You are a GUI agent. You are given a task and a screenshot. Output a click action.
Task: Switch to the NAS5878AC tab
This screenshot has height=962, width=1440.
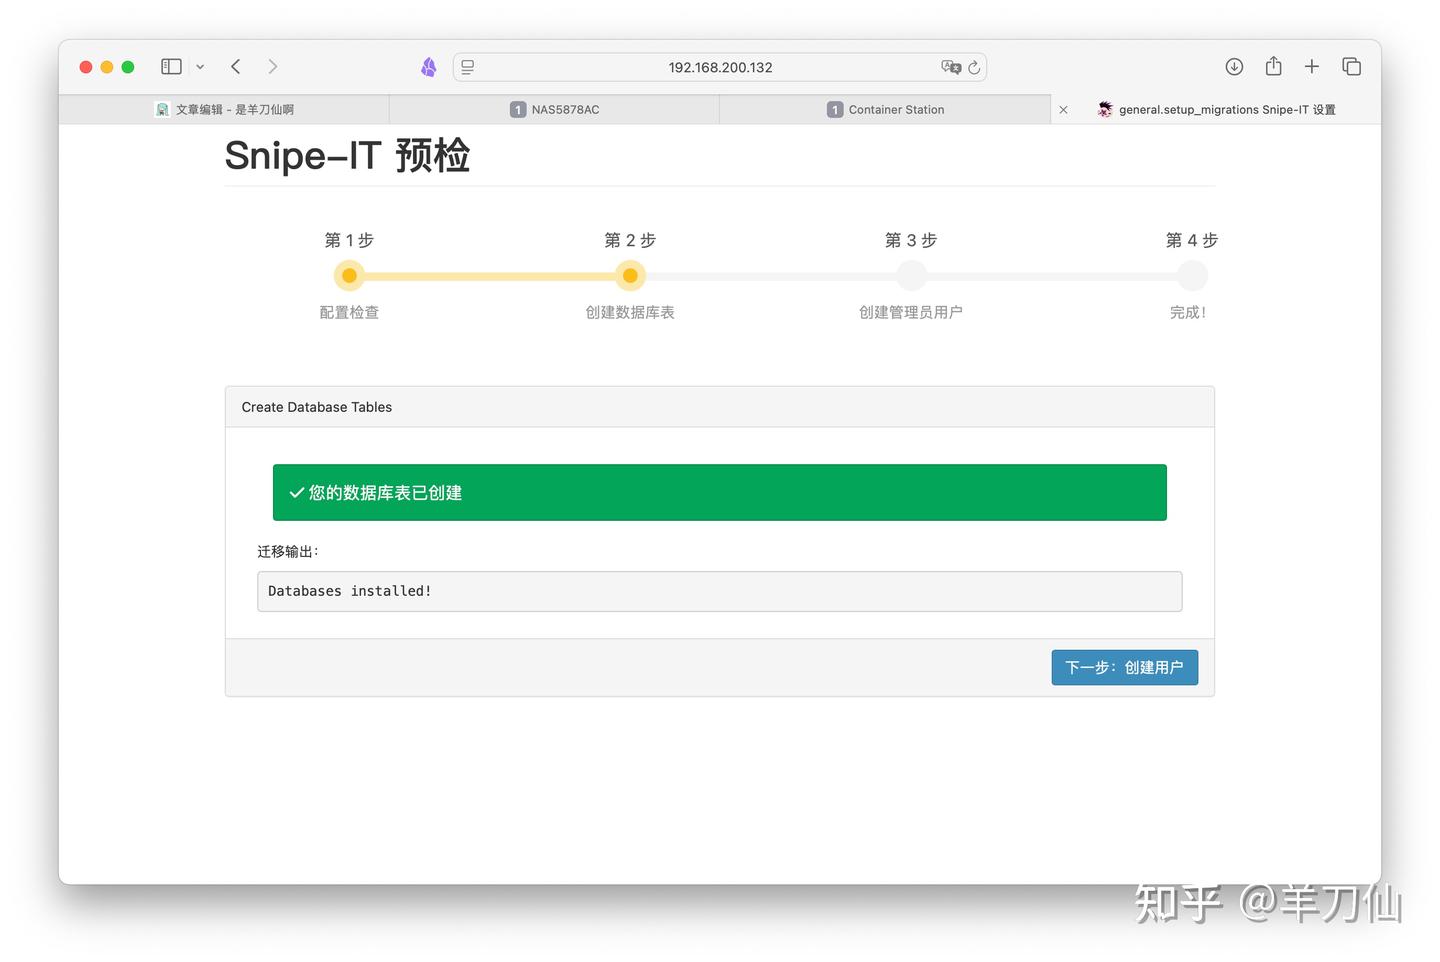tap(554, 109)
